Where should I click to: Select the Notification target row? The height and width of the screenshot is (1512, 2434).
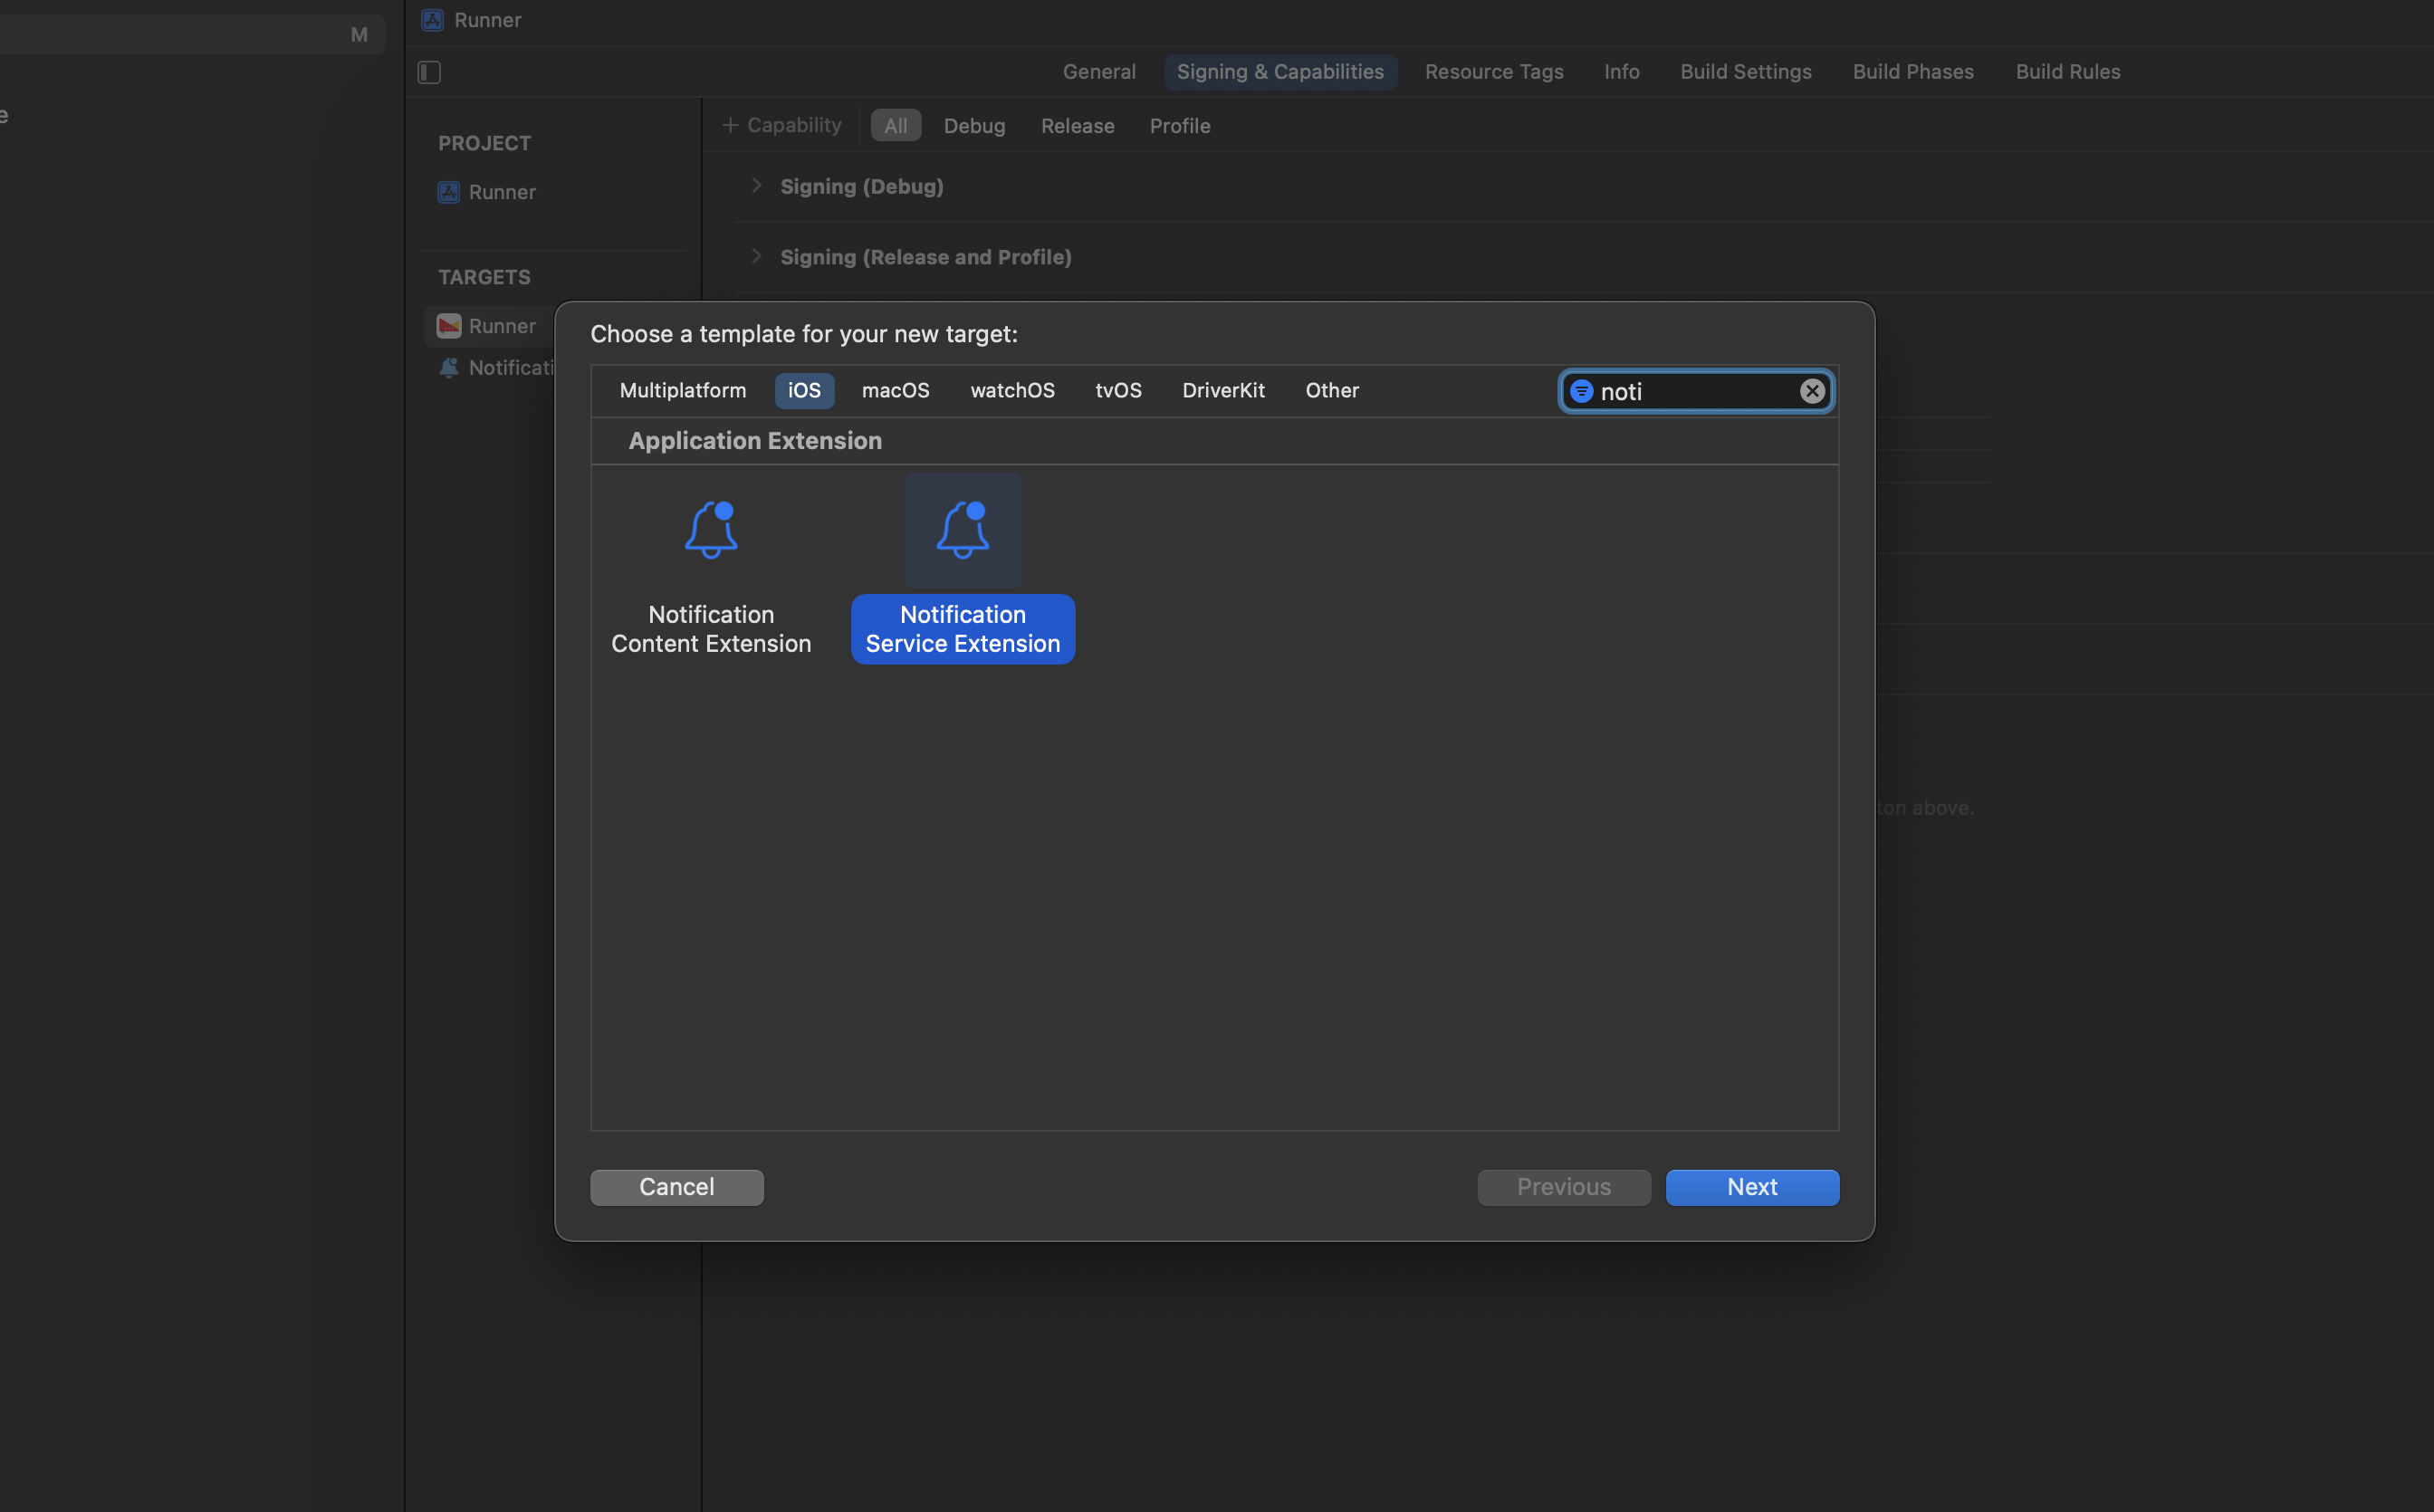491,368
